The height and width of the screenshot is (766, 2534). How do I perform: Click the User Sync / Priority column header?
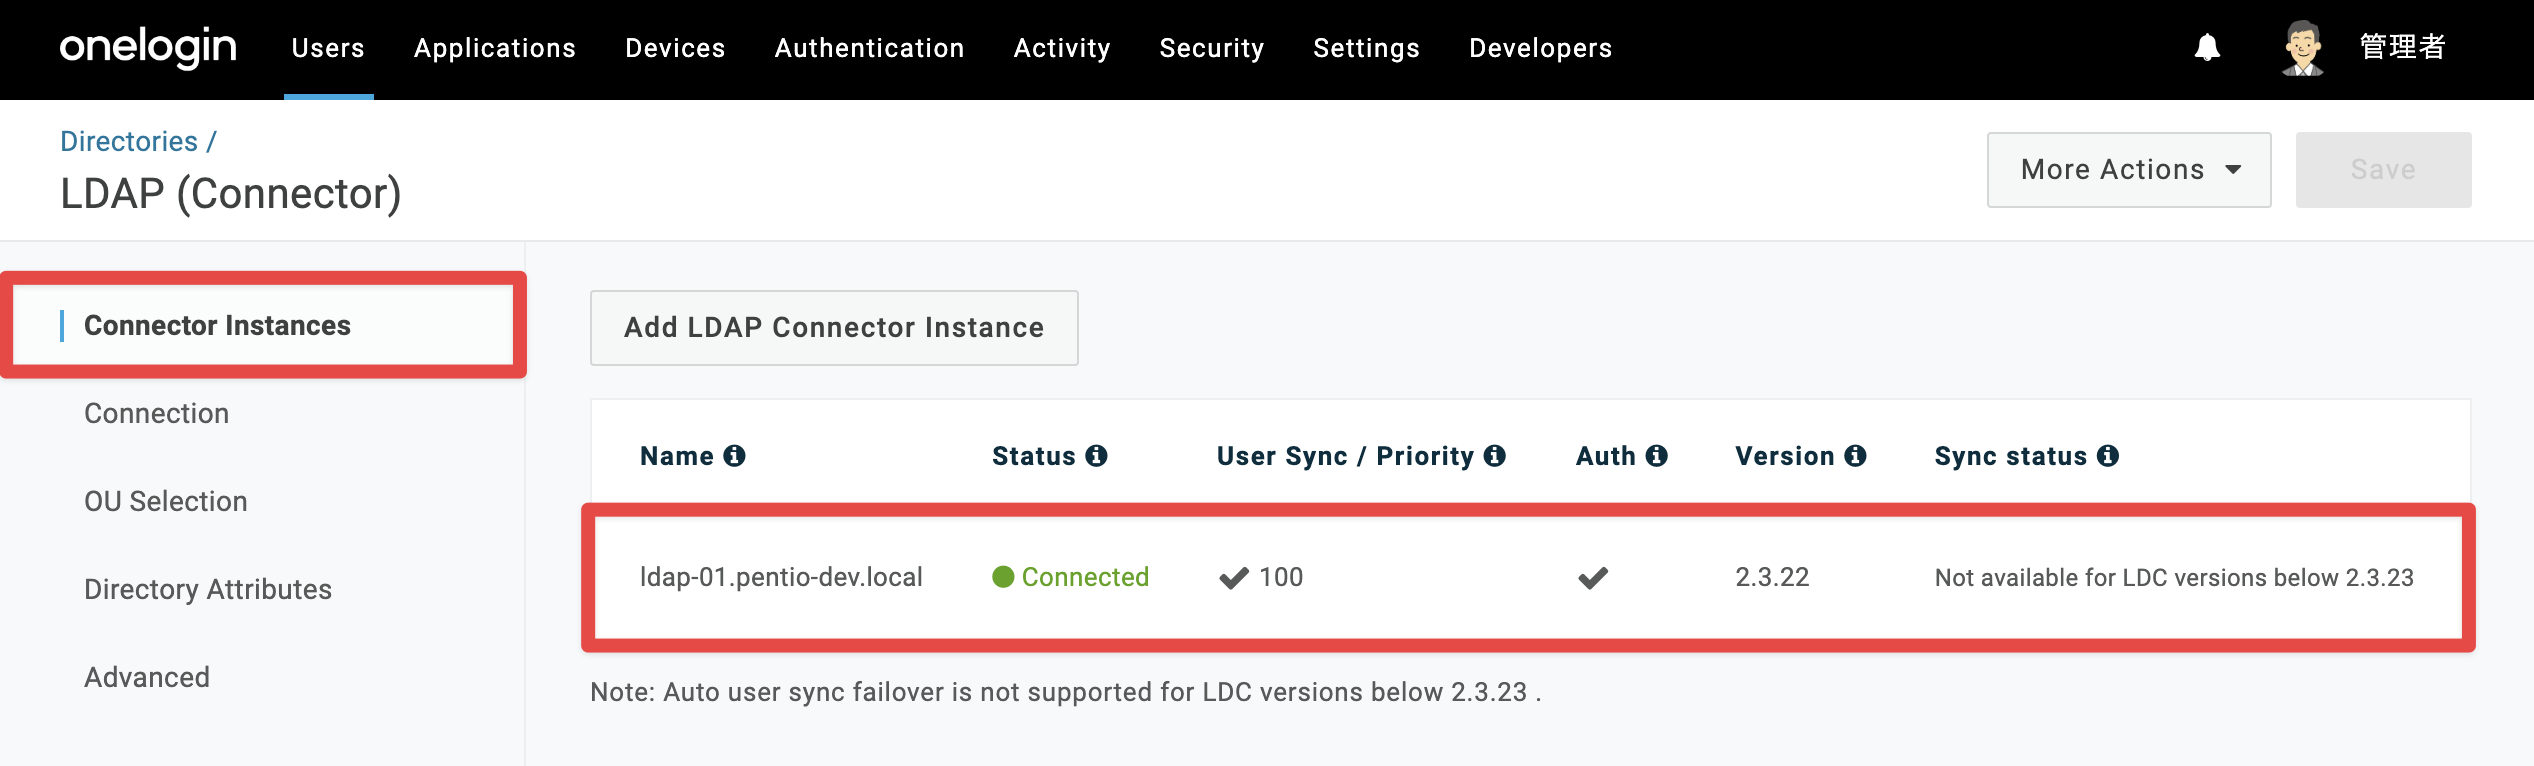tap(1345, 456)
